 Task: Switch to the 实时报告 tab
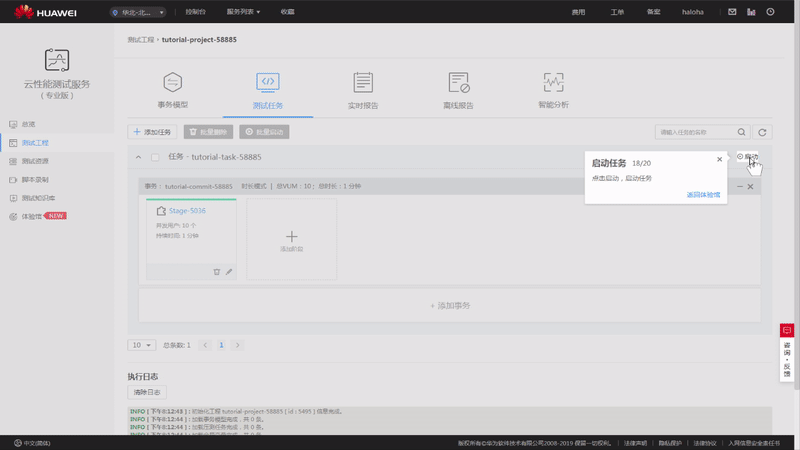(363, 91)
